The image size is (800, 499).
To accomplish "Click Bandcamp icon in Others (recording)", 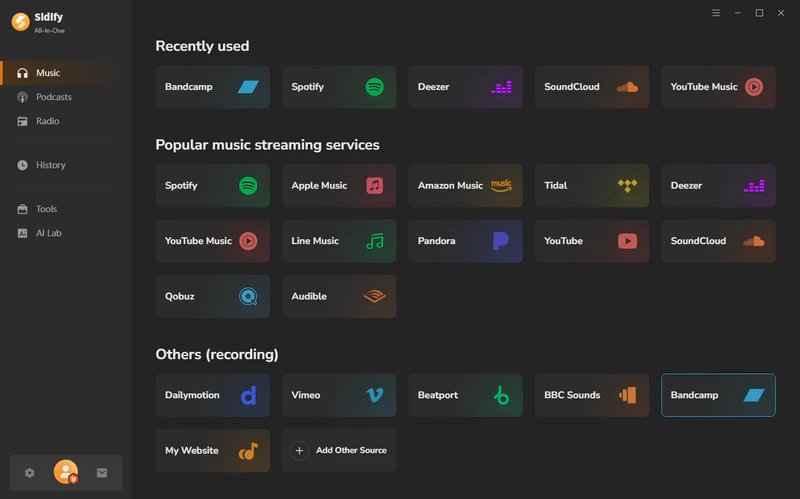I will 754,395.
